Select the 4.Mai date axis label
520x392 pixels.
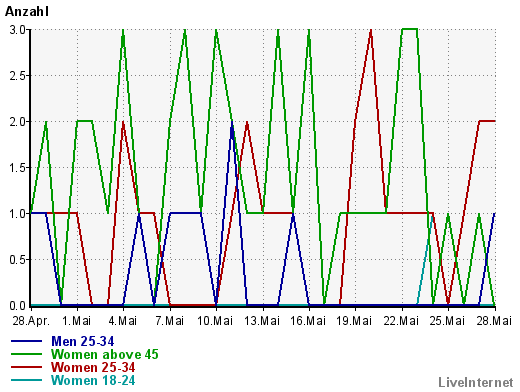123,321
